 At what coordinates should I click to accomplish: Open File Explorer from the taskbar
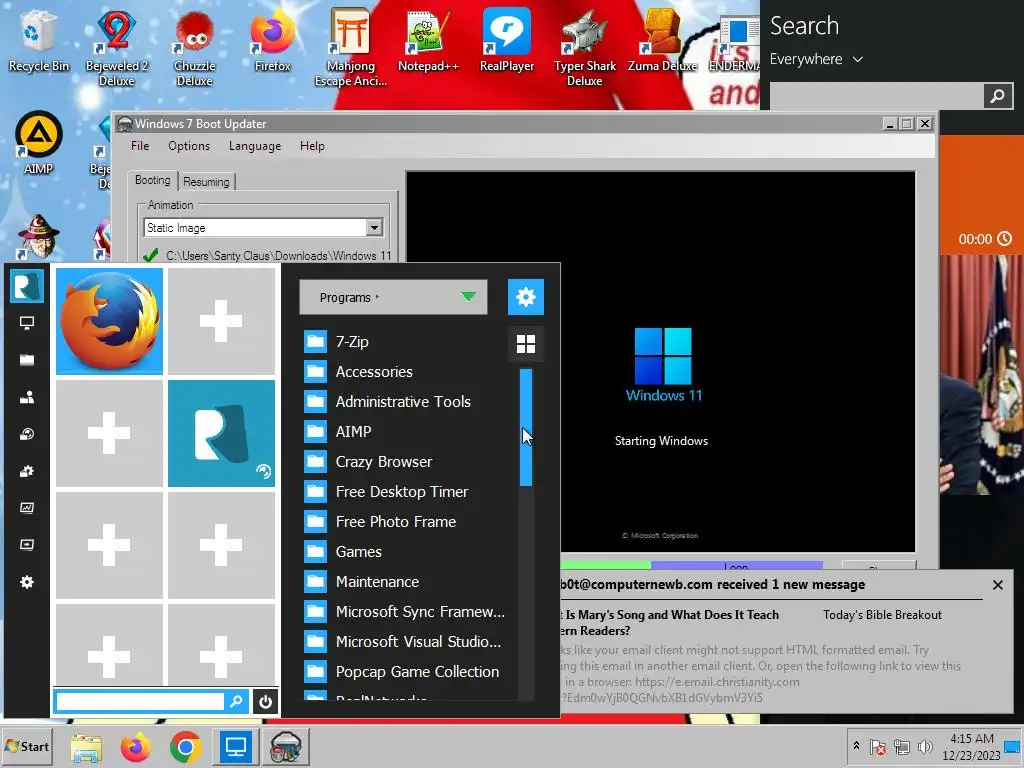click(x=86, y=747)
